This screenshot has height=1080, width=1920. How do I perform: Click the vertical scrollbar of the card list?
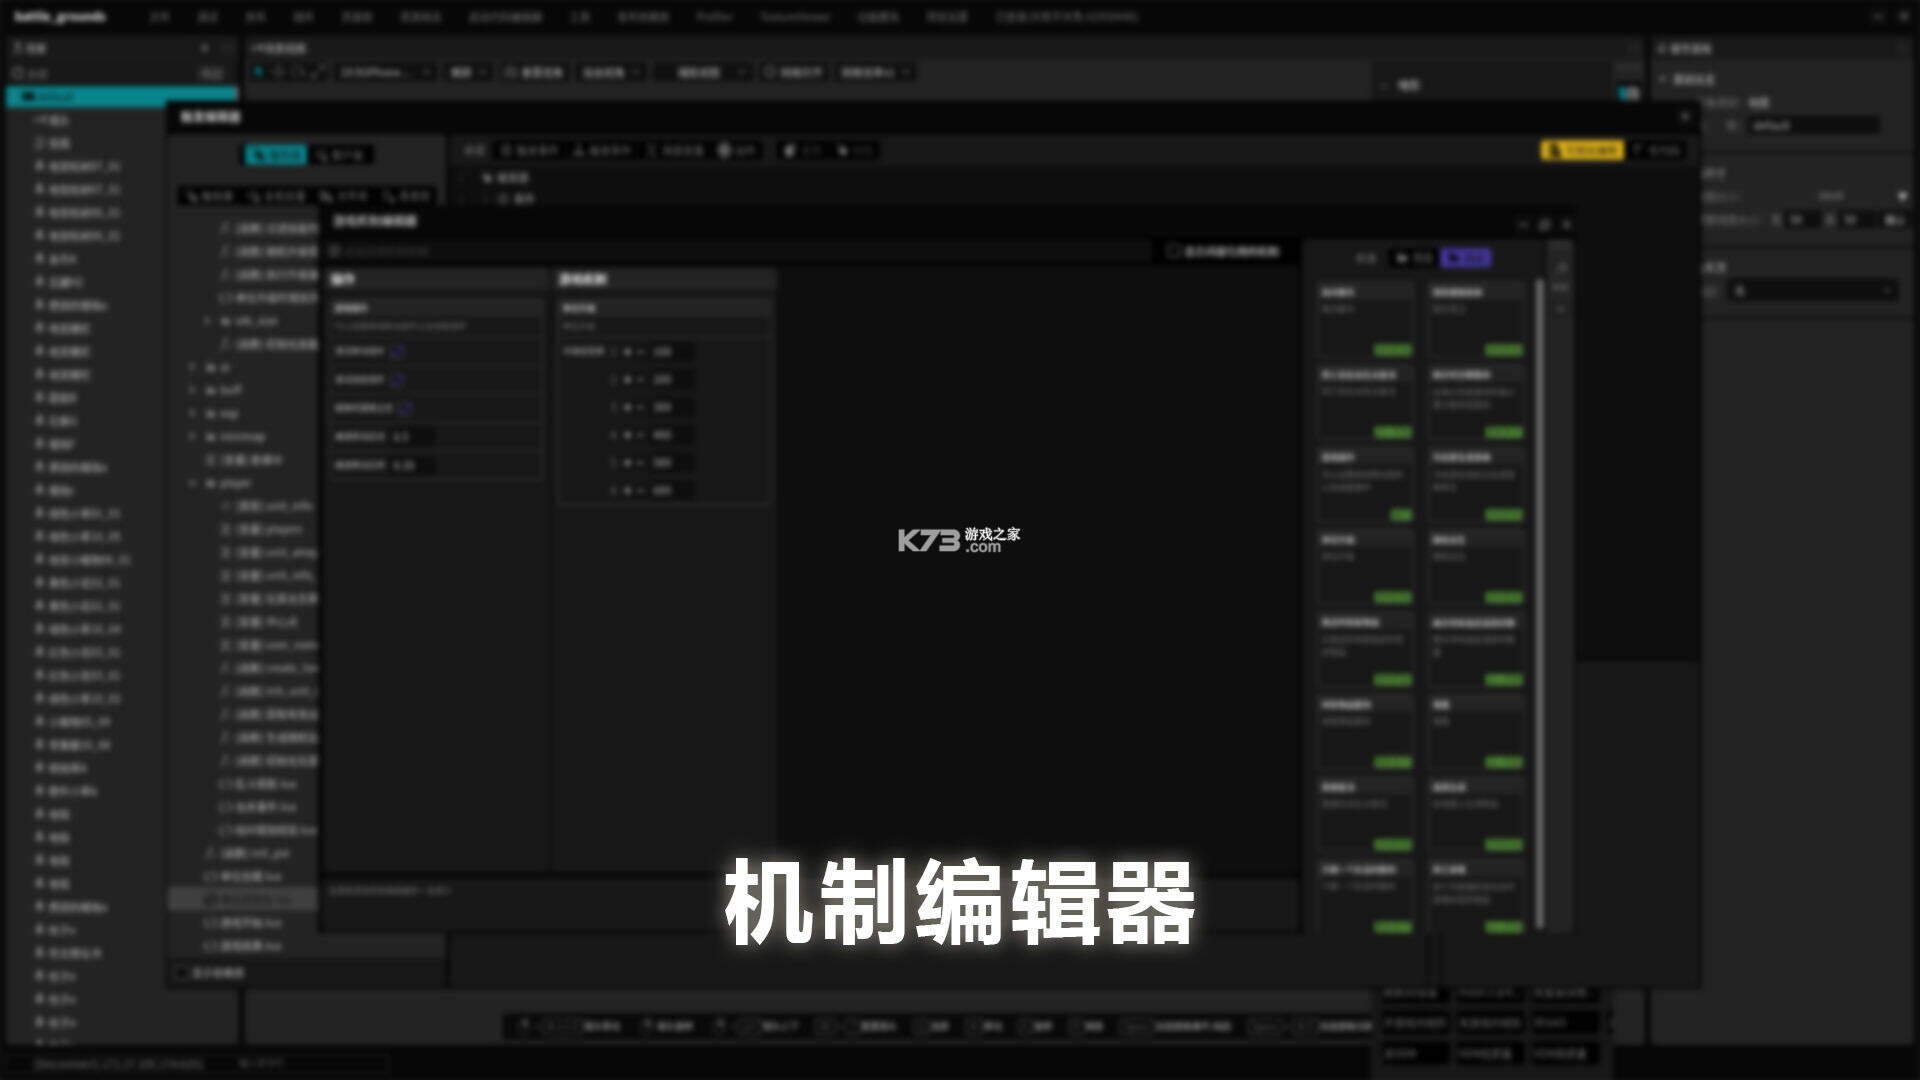point(1539,604)
